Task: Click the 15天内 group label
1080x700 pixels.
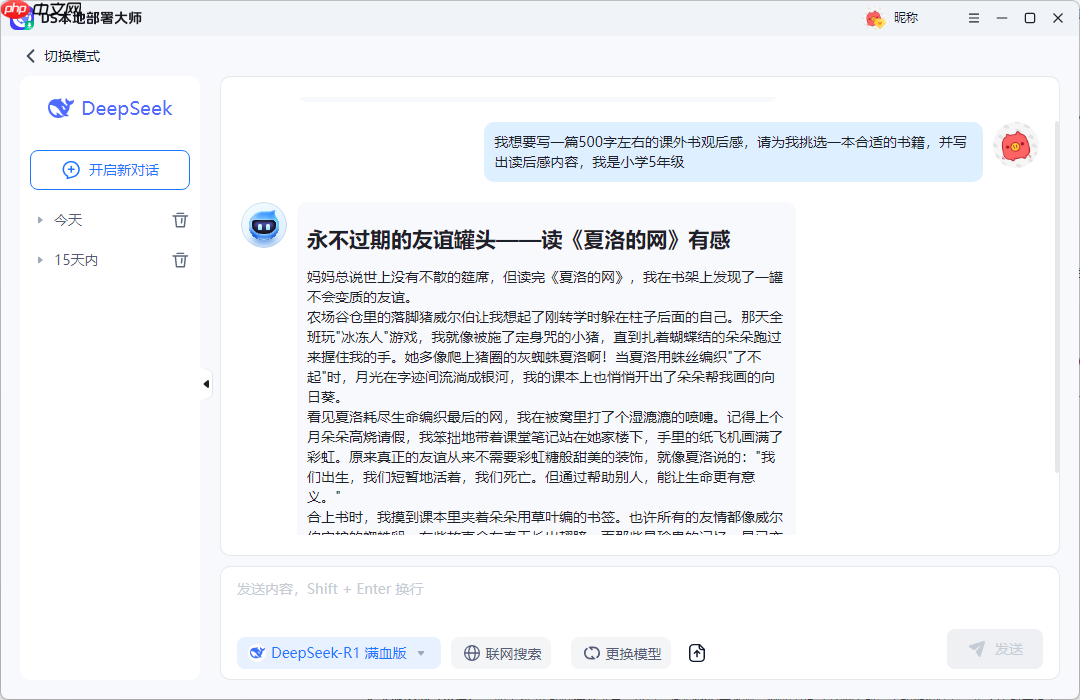Action: pyautogui.click(x=76, y=260)
